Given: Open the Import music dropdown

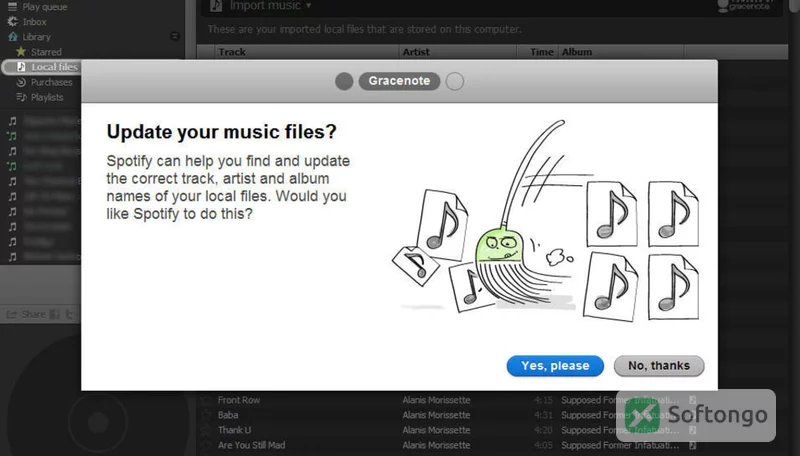Looking at the screenshot, I should 270,6.
